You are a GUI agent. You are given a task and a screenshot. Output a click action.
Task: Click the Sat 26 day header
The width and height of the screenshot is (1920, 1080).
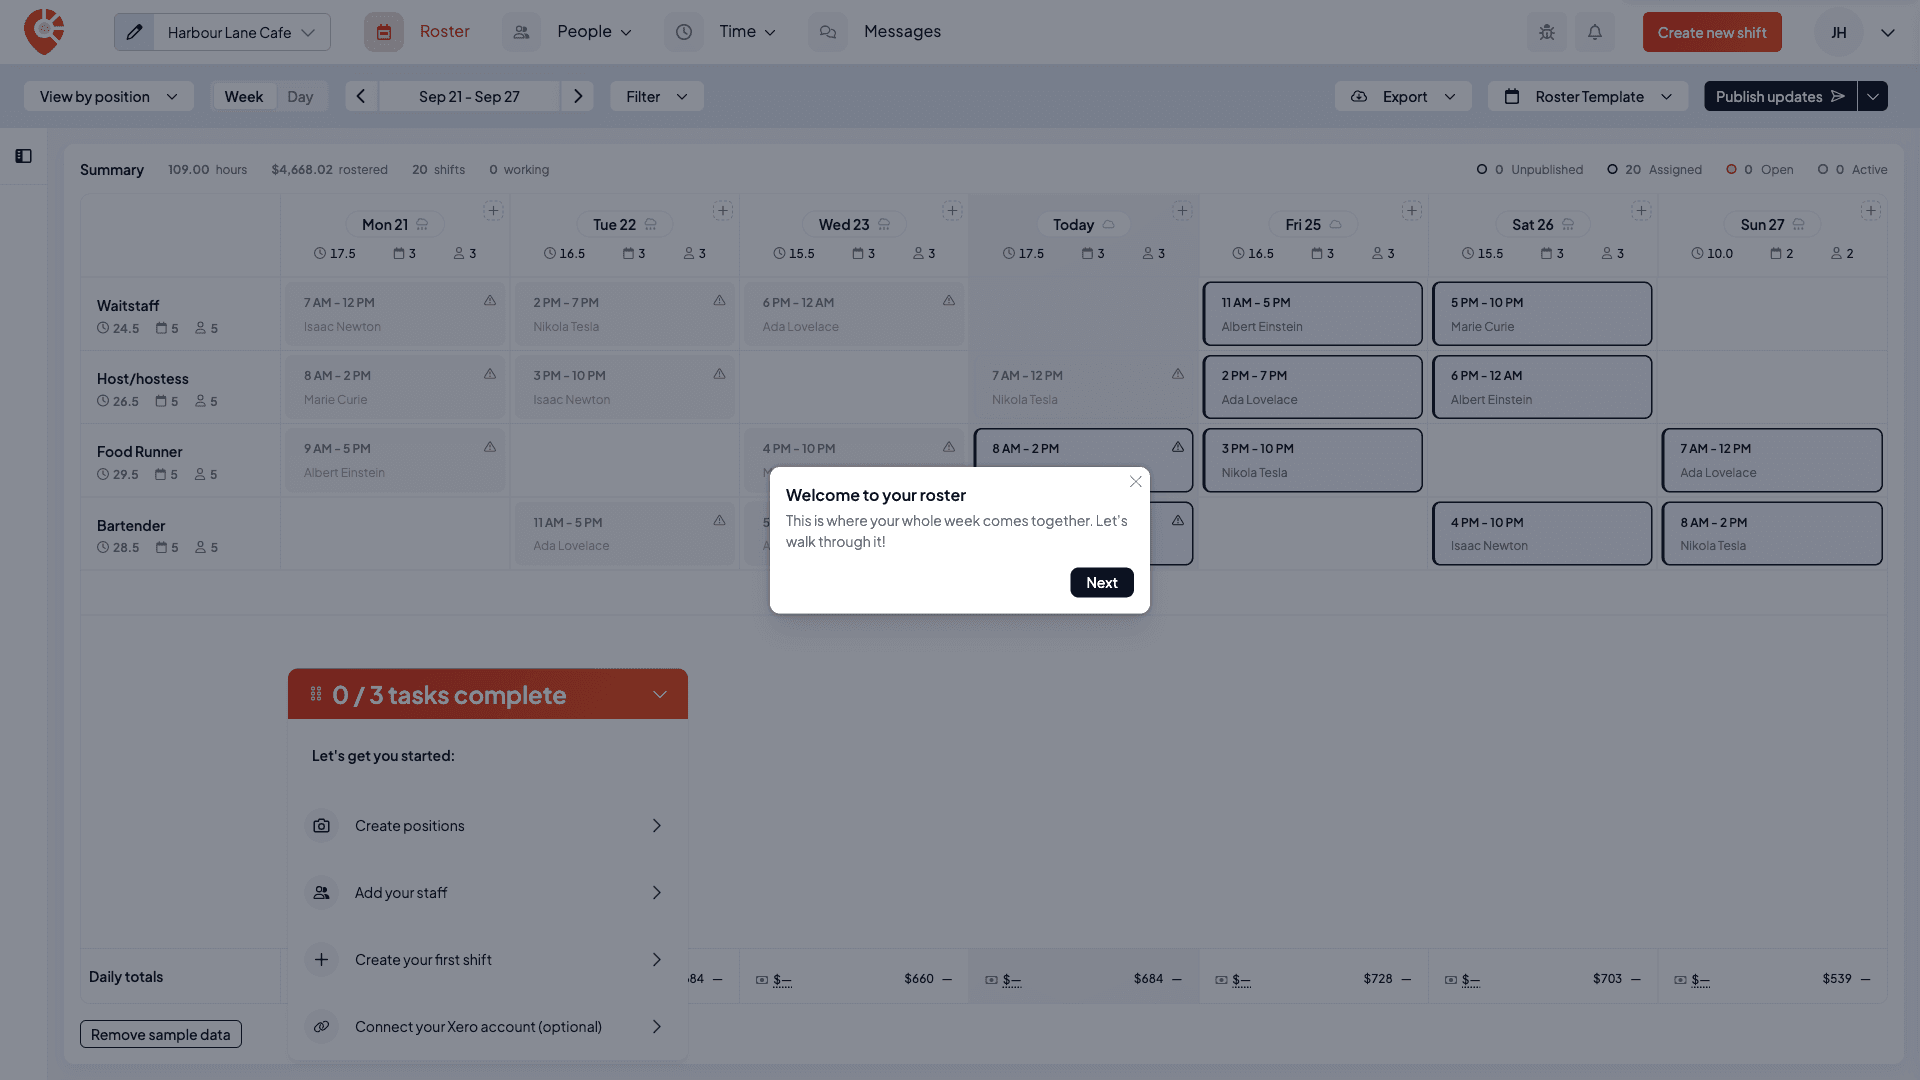(1542, 225)
